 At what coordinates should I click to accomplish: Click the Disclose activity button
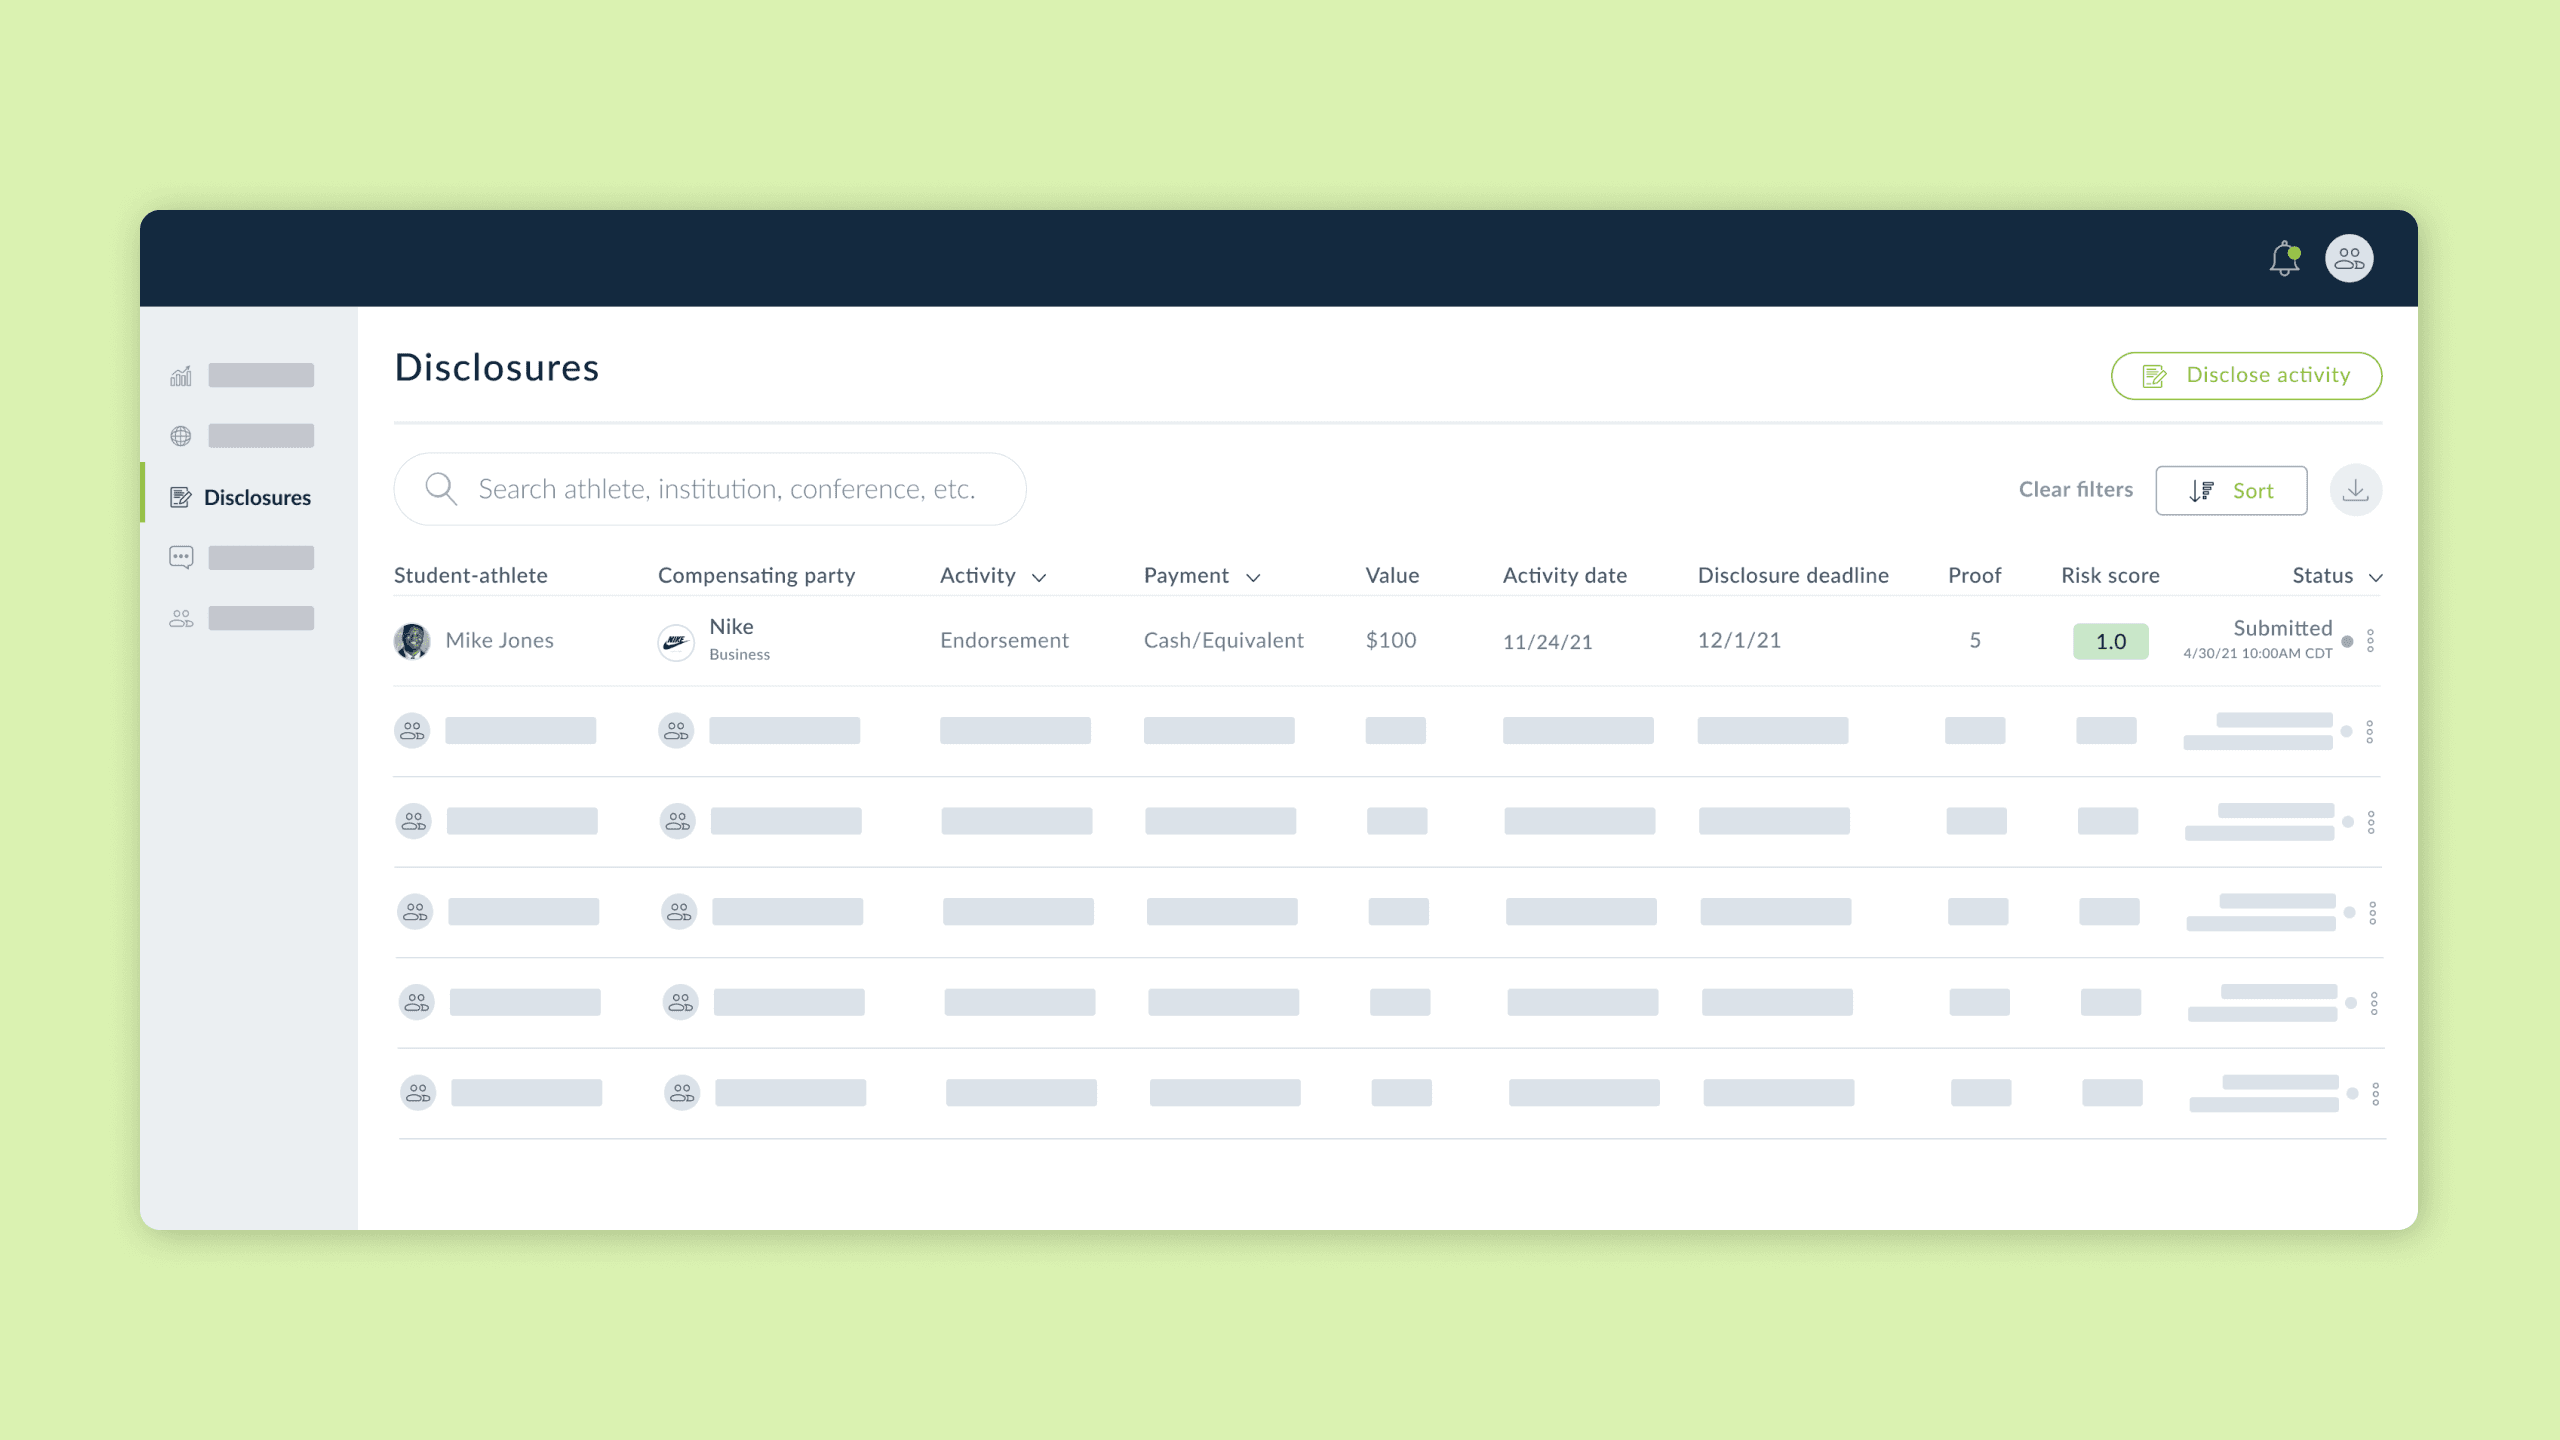[x=2246, y=375]
